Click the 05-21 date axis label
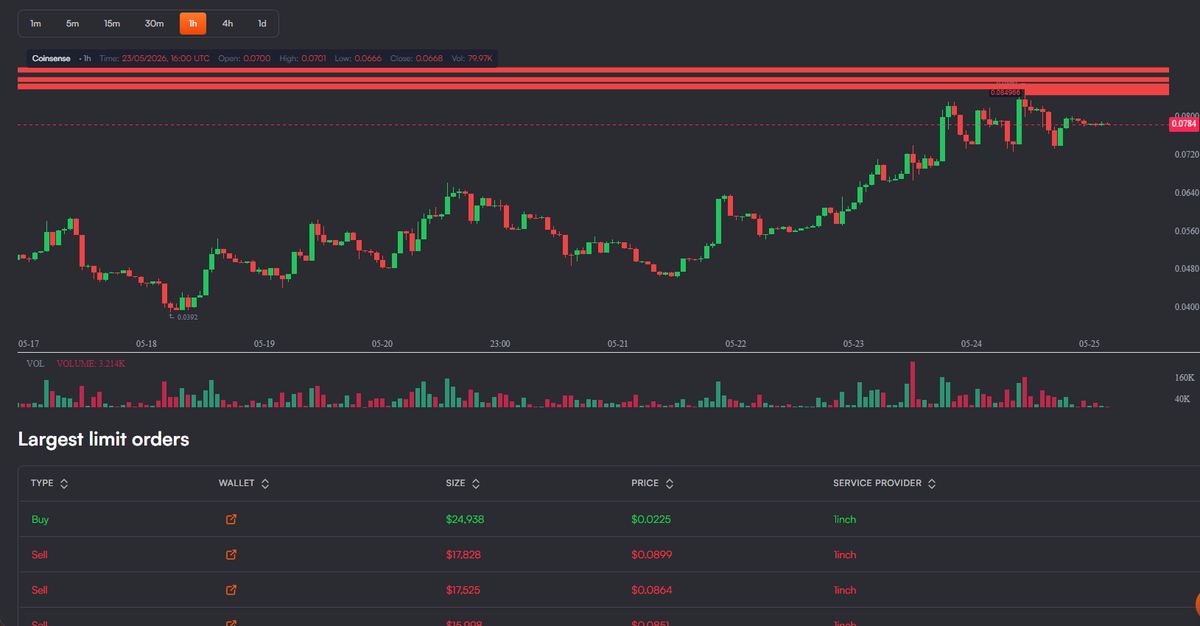 pyautogui.click(x=618, y=343)
